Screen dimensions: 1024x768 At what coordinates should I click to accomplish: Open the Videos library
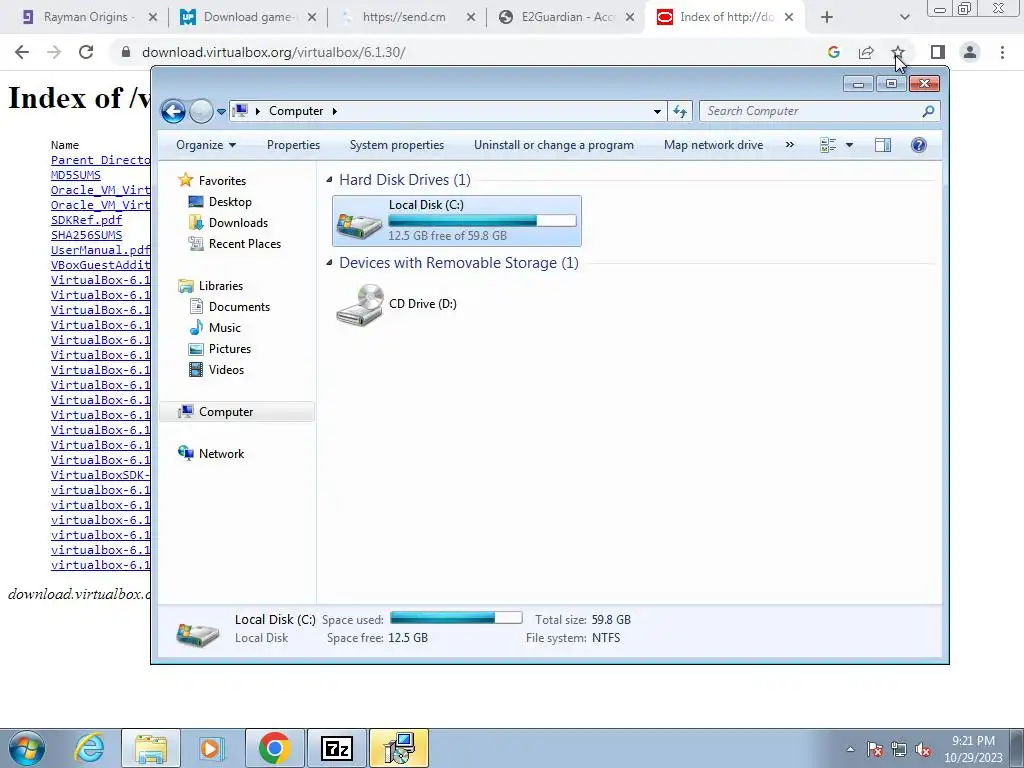coord(226,370)
